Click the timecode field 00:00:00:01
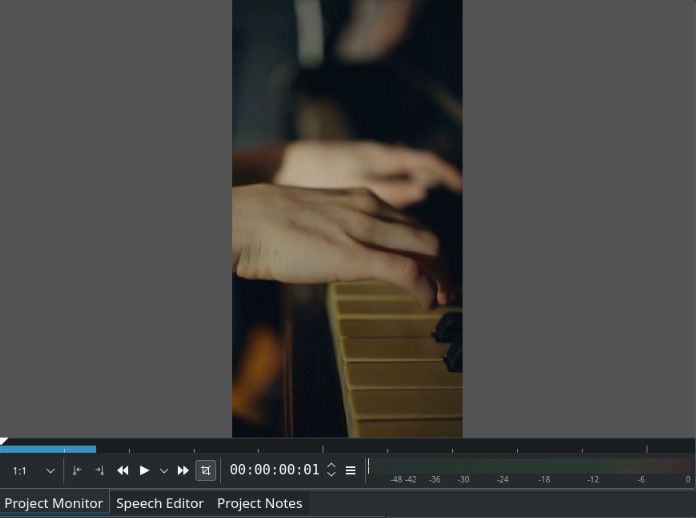The width and height of the screenshot is (696, 518). click(274, 470)
